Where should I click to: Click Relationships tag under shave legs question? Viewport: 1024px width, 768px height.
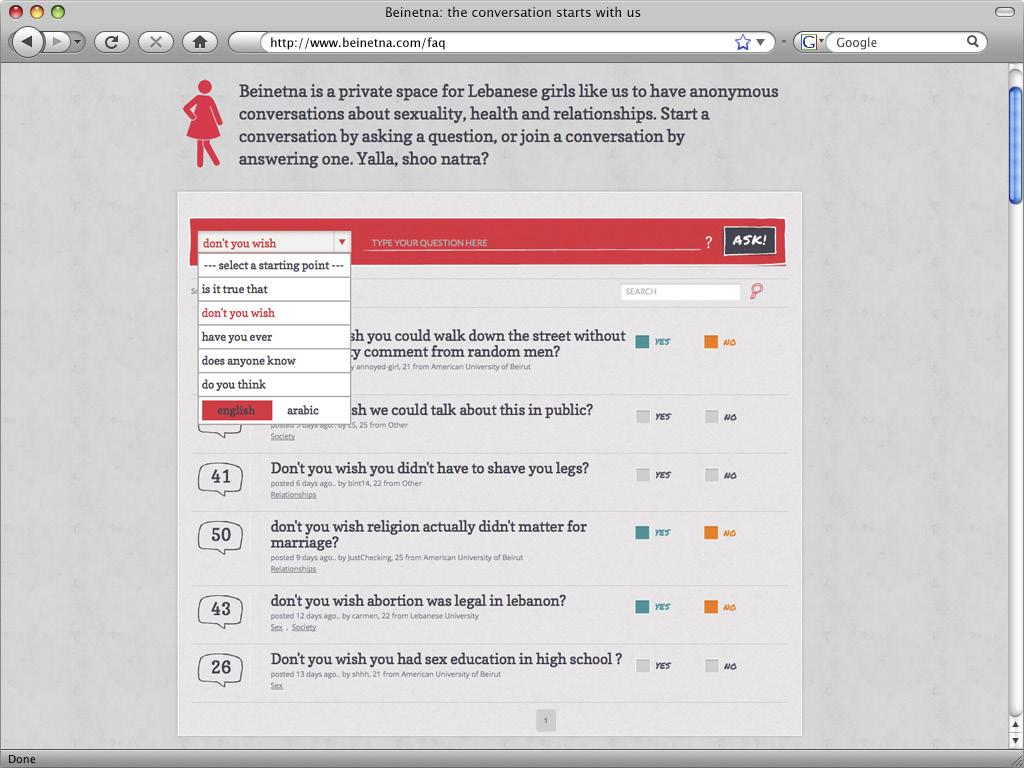coord(293,494)
